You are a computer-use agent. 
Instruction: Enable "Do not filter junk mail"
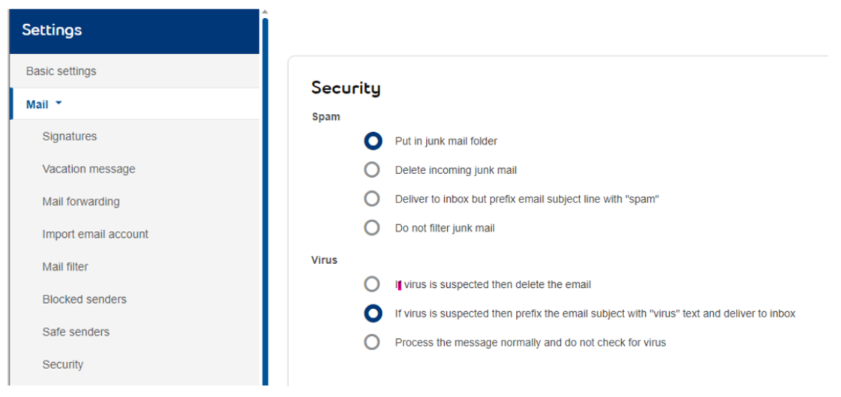pyautogui.click(x=372, y=228)
